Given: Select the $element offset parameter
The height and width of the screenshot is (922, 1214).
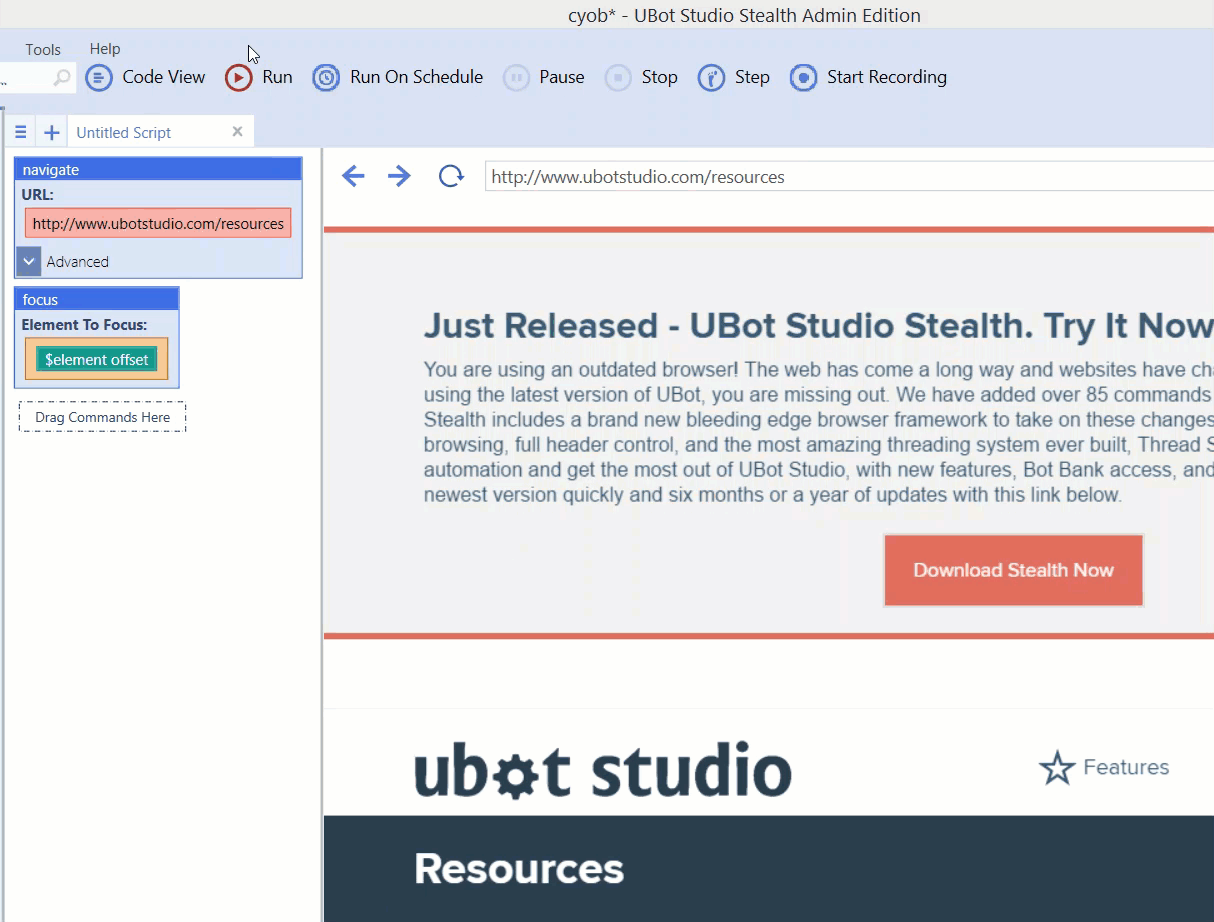Looking at the screenshot, I should pyautogui.click(x=97, y=359).
